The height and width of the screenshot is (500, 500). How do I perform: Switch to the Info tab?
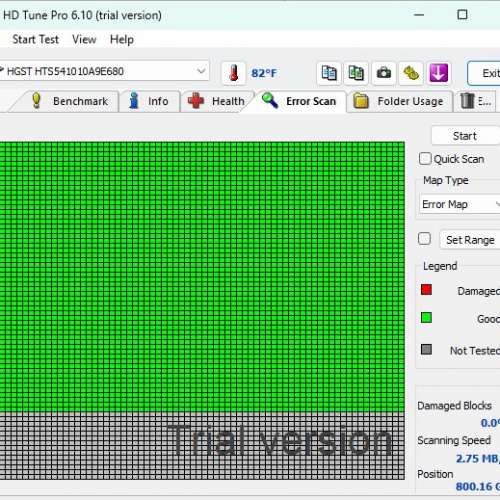click(150, 101)
